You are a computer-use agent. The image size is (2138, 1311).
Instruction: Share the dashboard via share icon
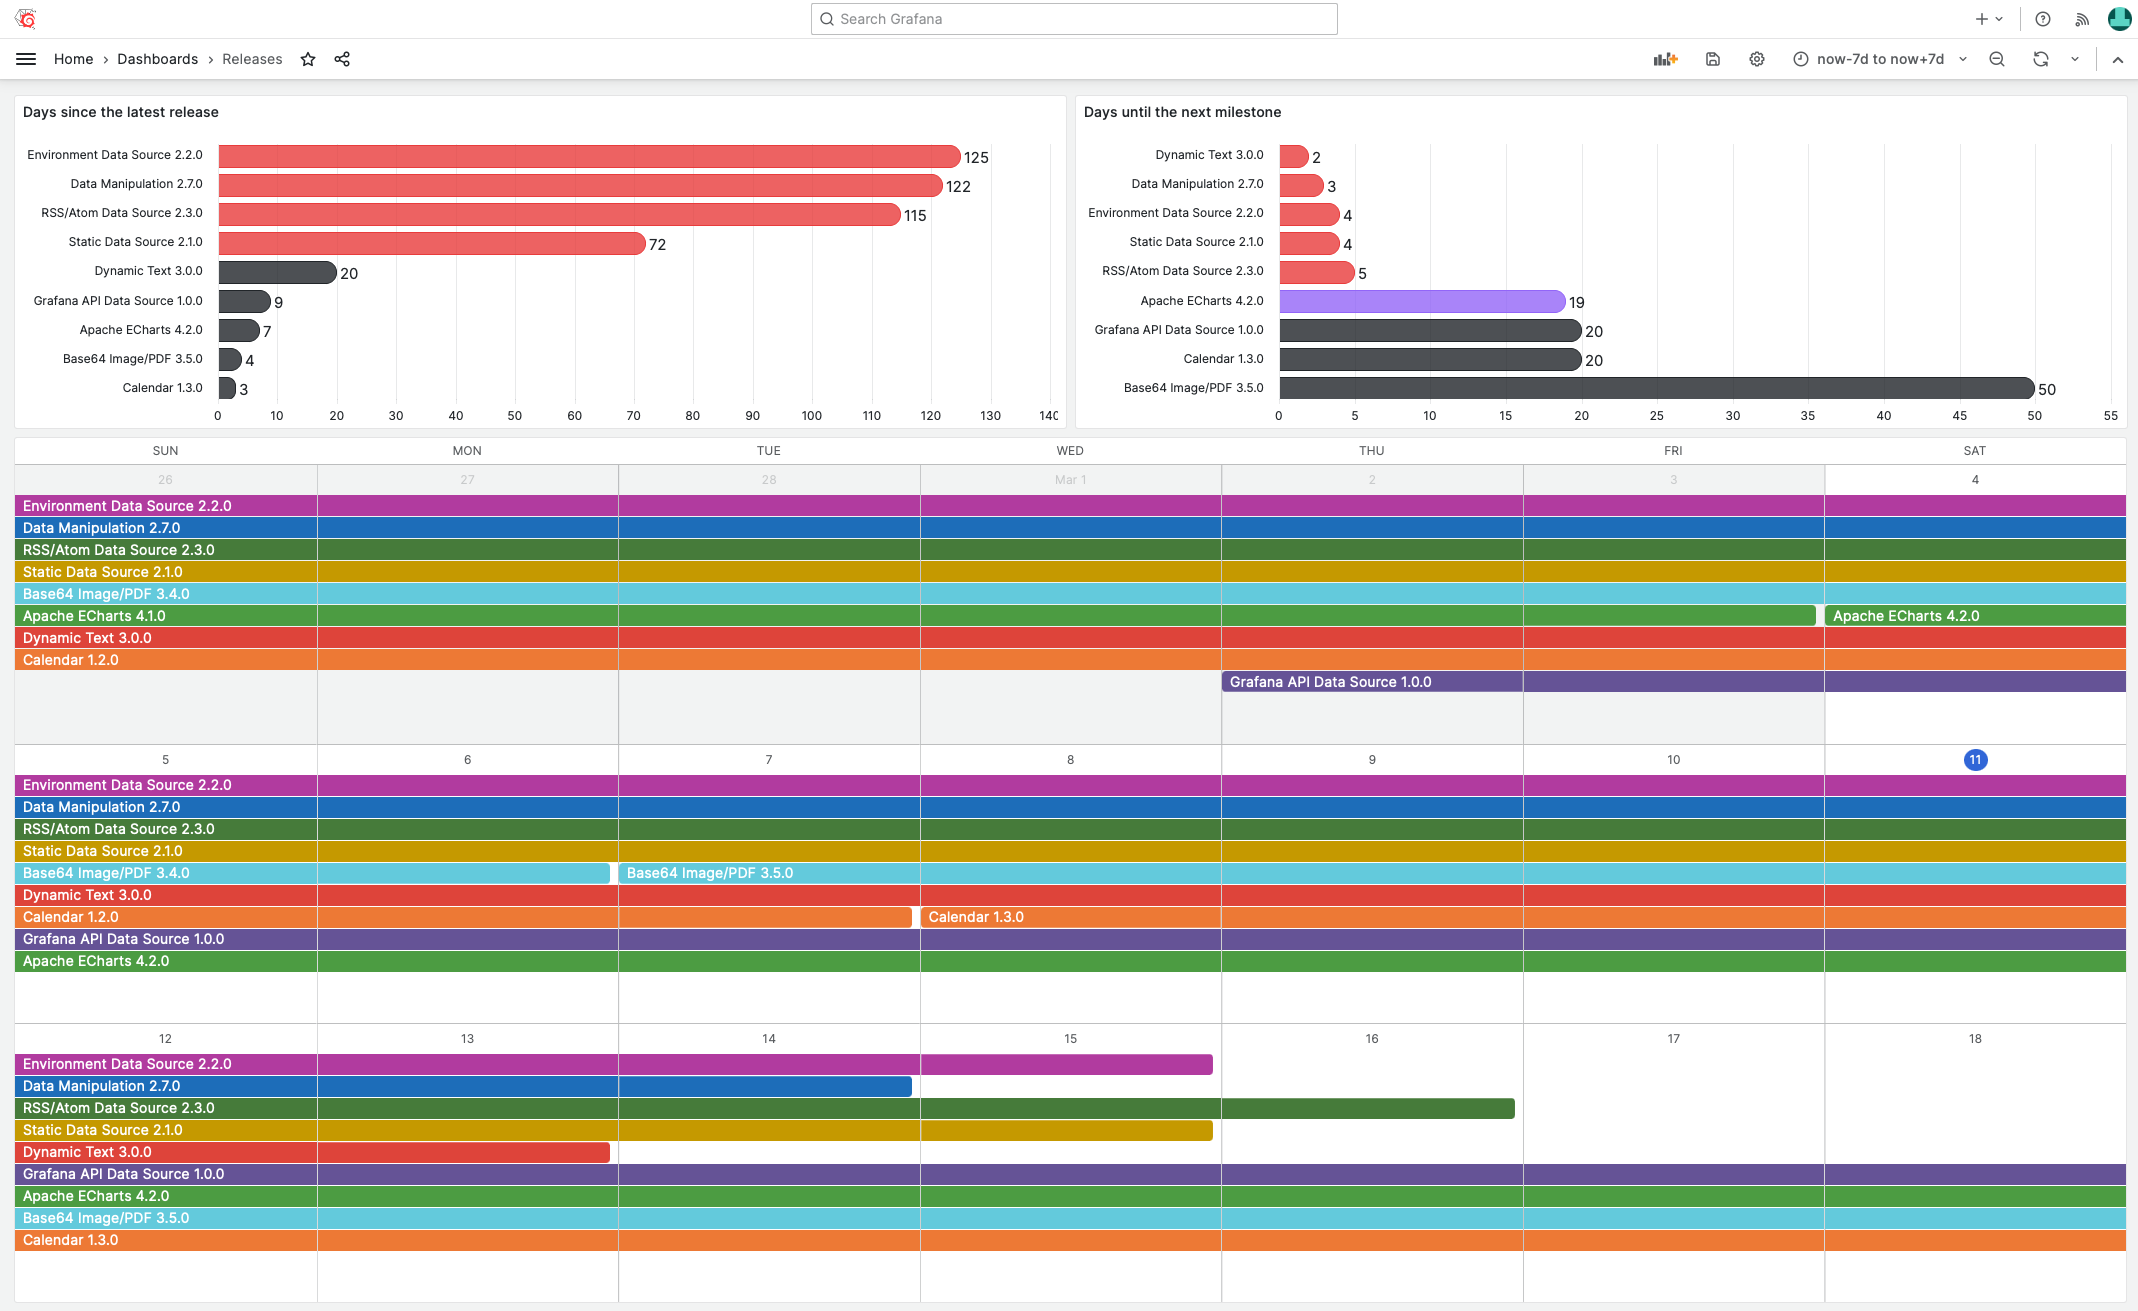pos(342,59)
